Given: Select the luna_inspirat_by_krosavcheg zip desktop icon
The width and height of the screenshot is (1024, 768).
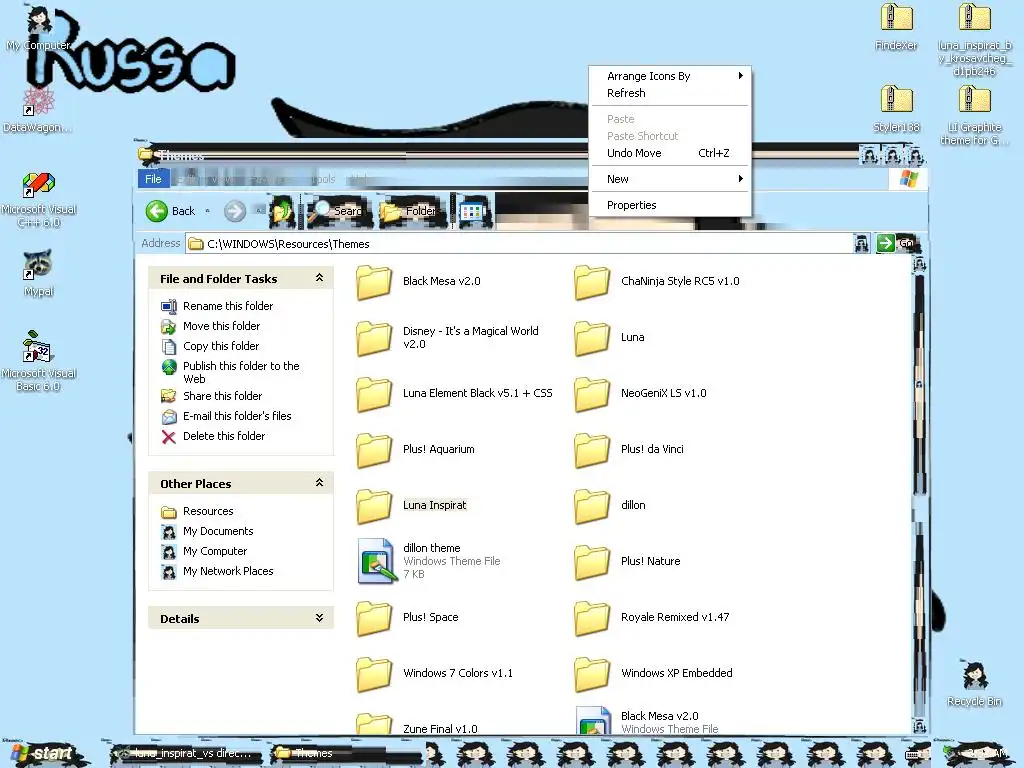Looking at the screenshot, I should [974, 39].
